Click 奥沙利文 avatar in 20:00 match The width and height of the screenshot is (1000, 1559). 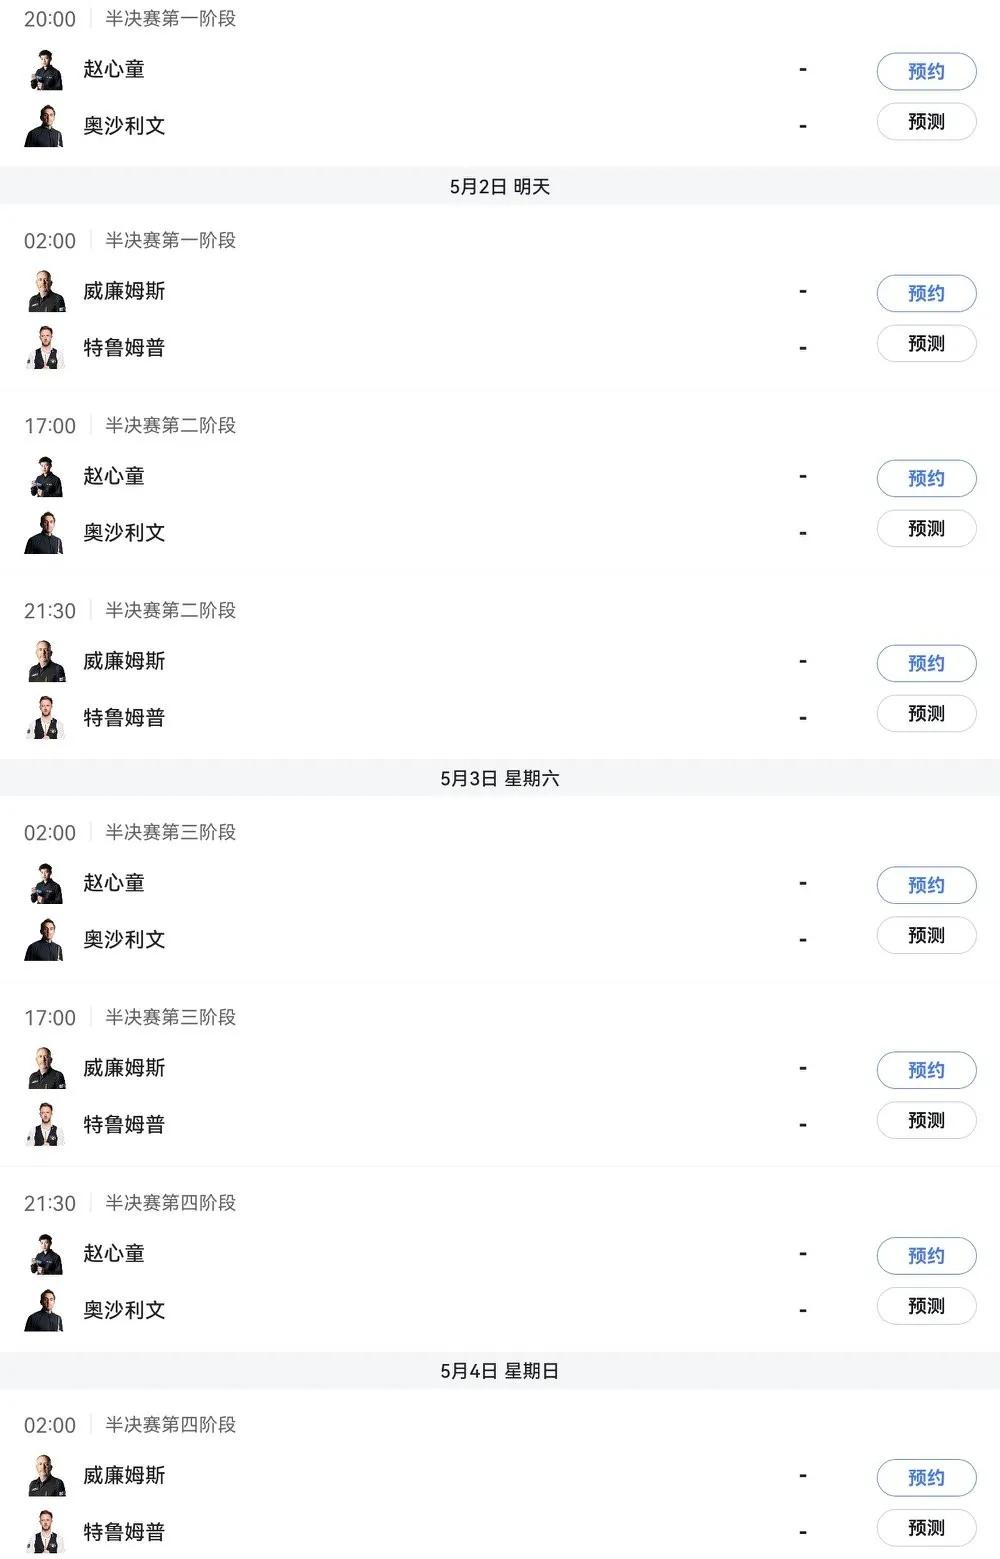[45, 126]
